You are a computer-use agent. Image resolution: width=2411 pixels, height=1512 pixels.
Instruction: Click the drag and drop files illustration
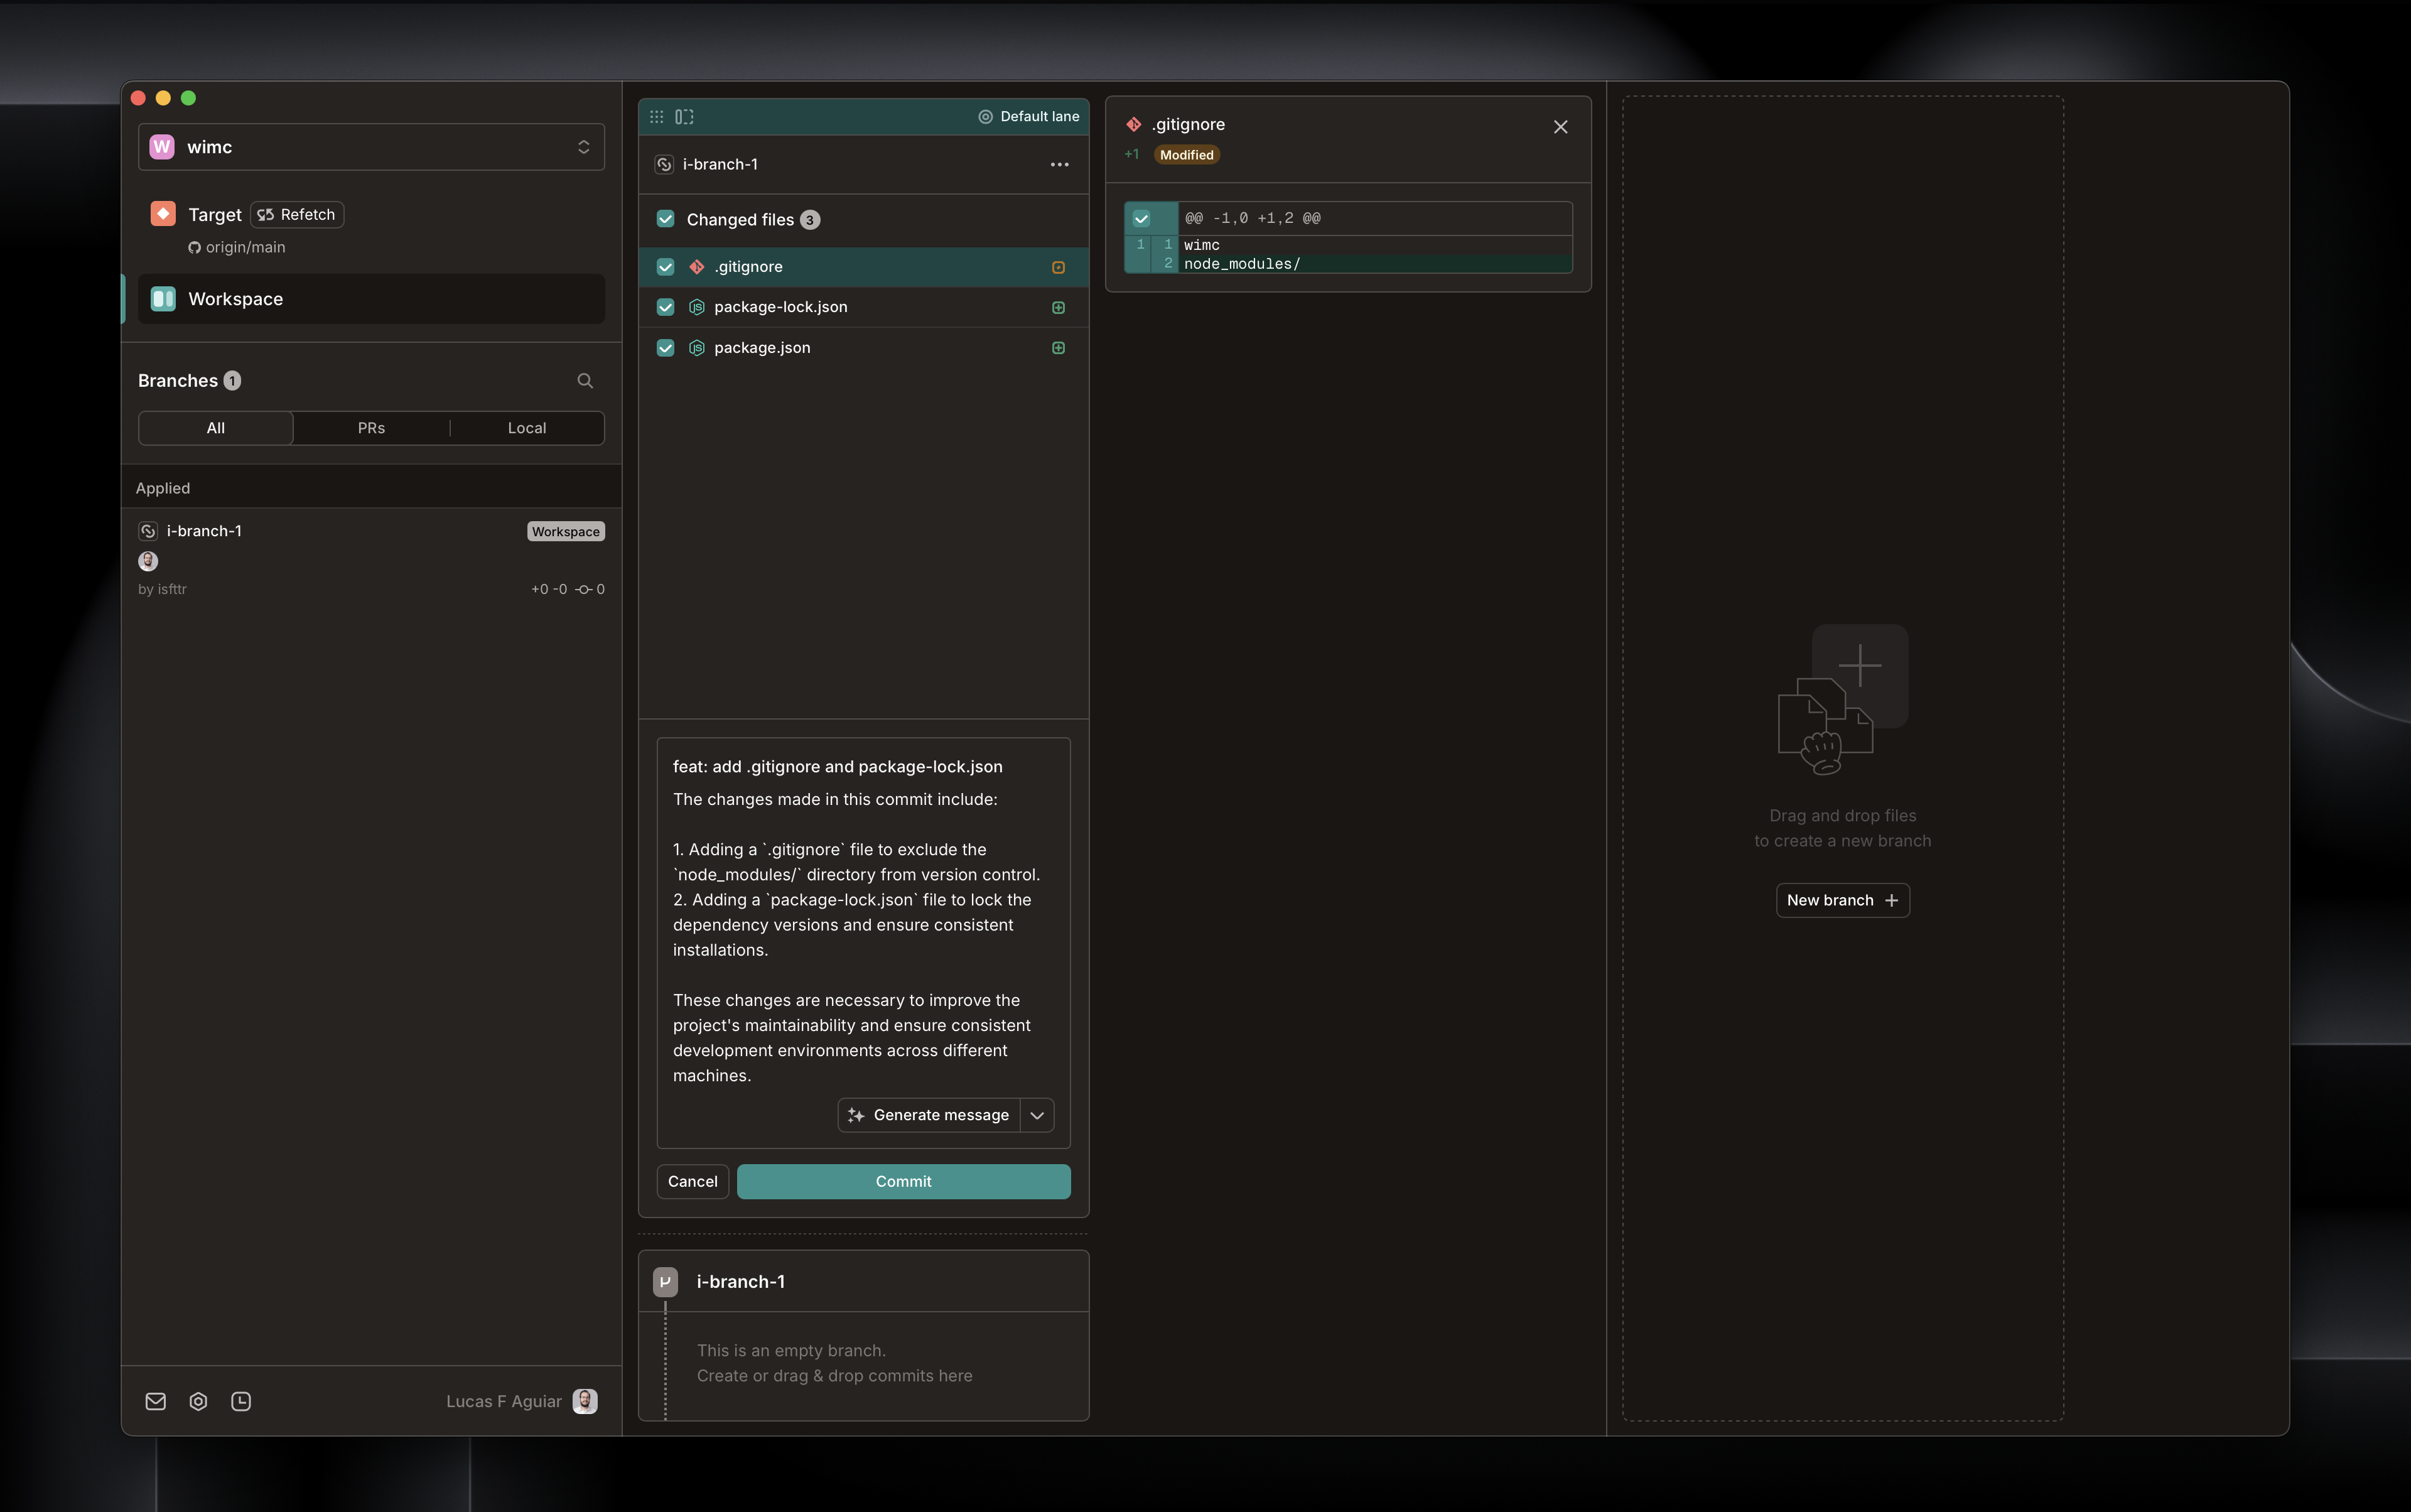[x=1842, y=700]
